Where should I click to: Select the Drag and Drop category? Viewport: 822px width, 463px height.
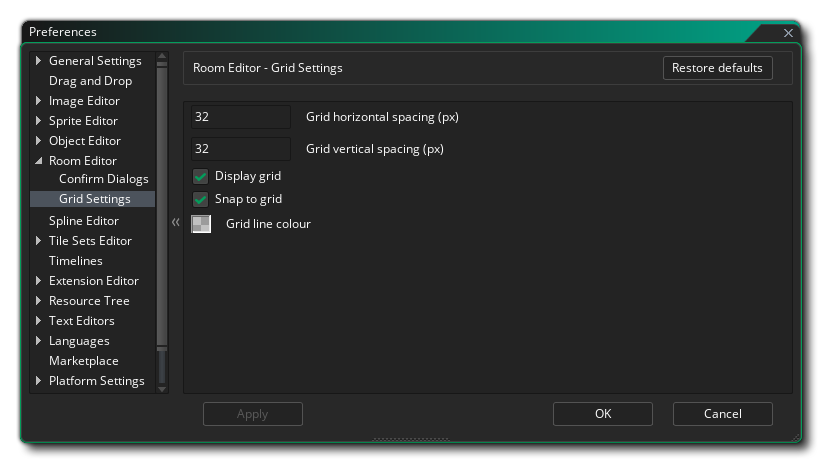coord(90,81)
